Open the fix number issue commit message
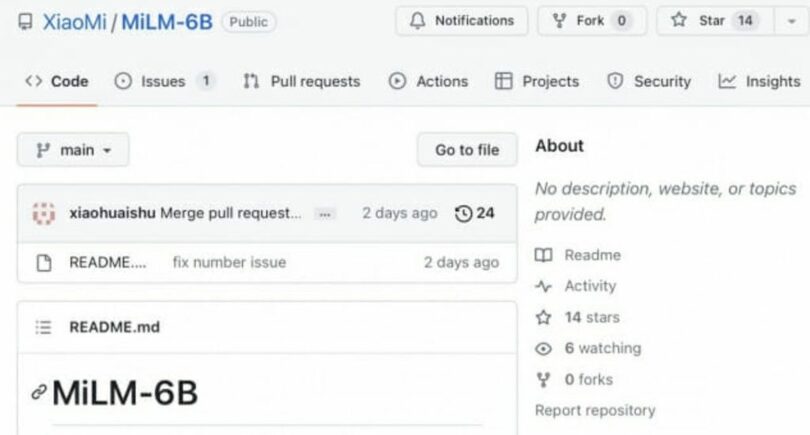Screen dimensions: 810x435 (229, 262)
